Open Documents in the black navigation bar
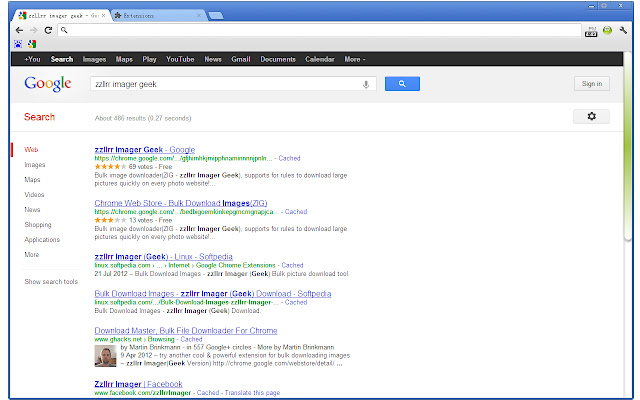 278,59
